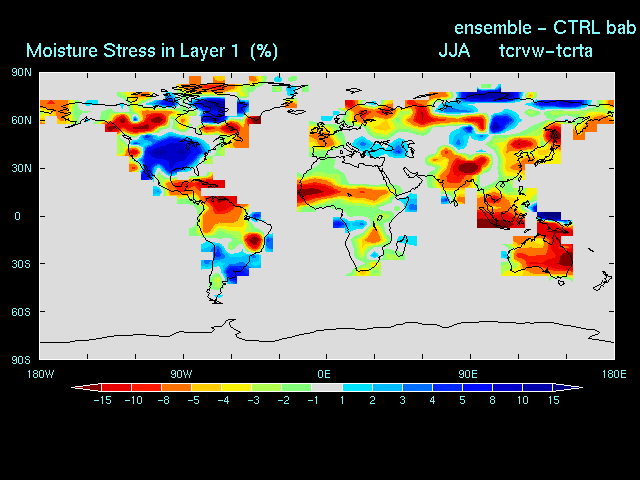
Task: Click the '-3' colorbar value
Action: [254, 400]
